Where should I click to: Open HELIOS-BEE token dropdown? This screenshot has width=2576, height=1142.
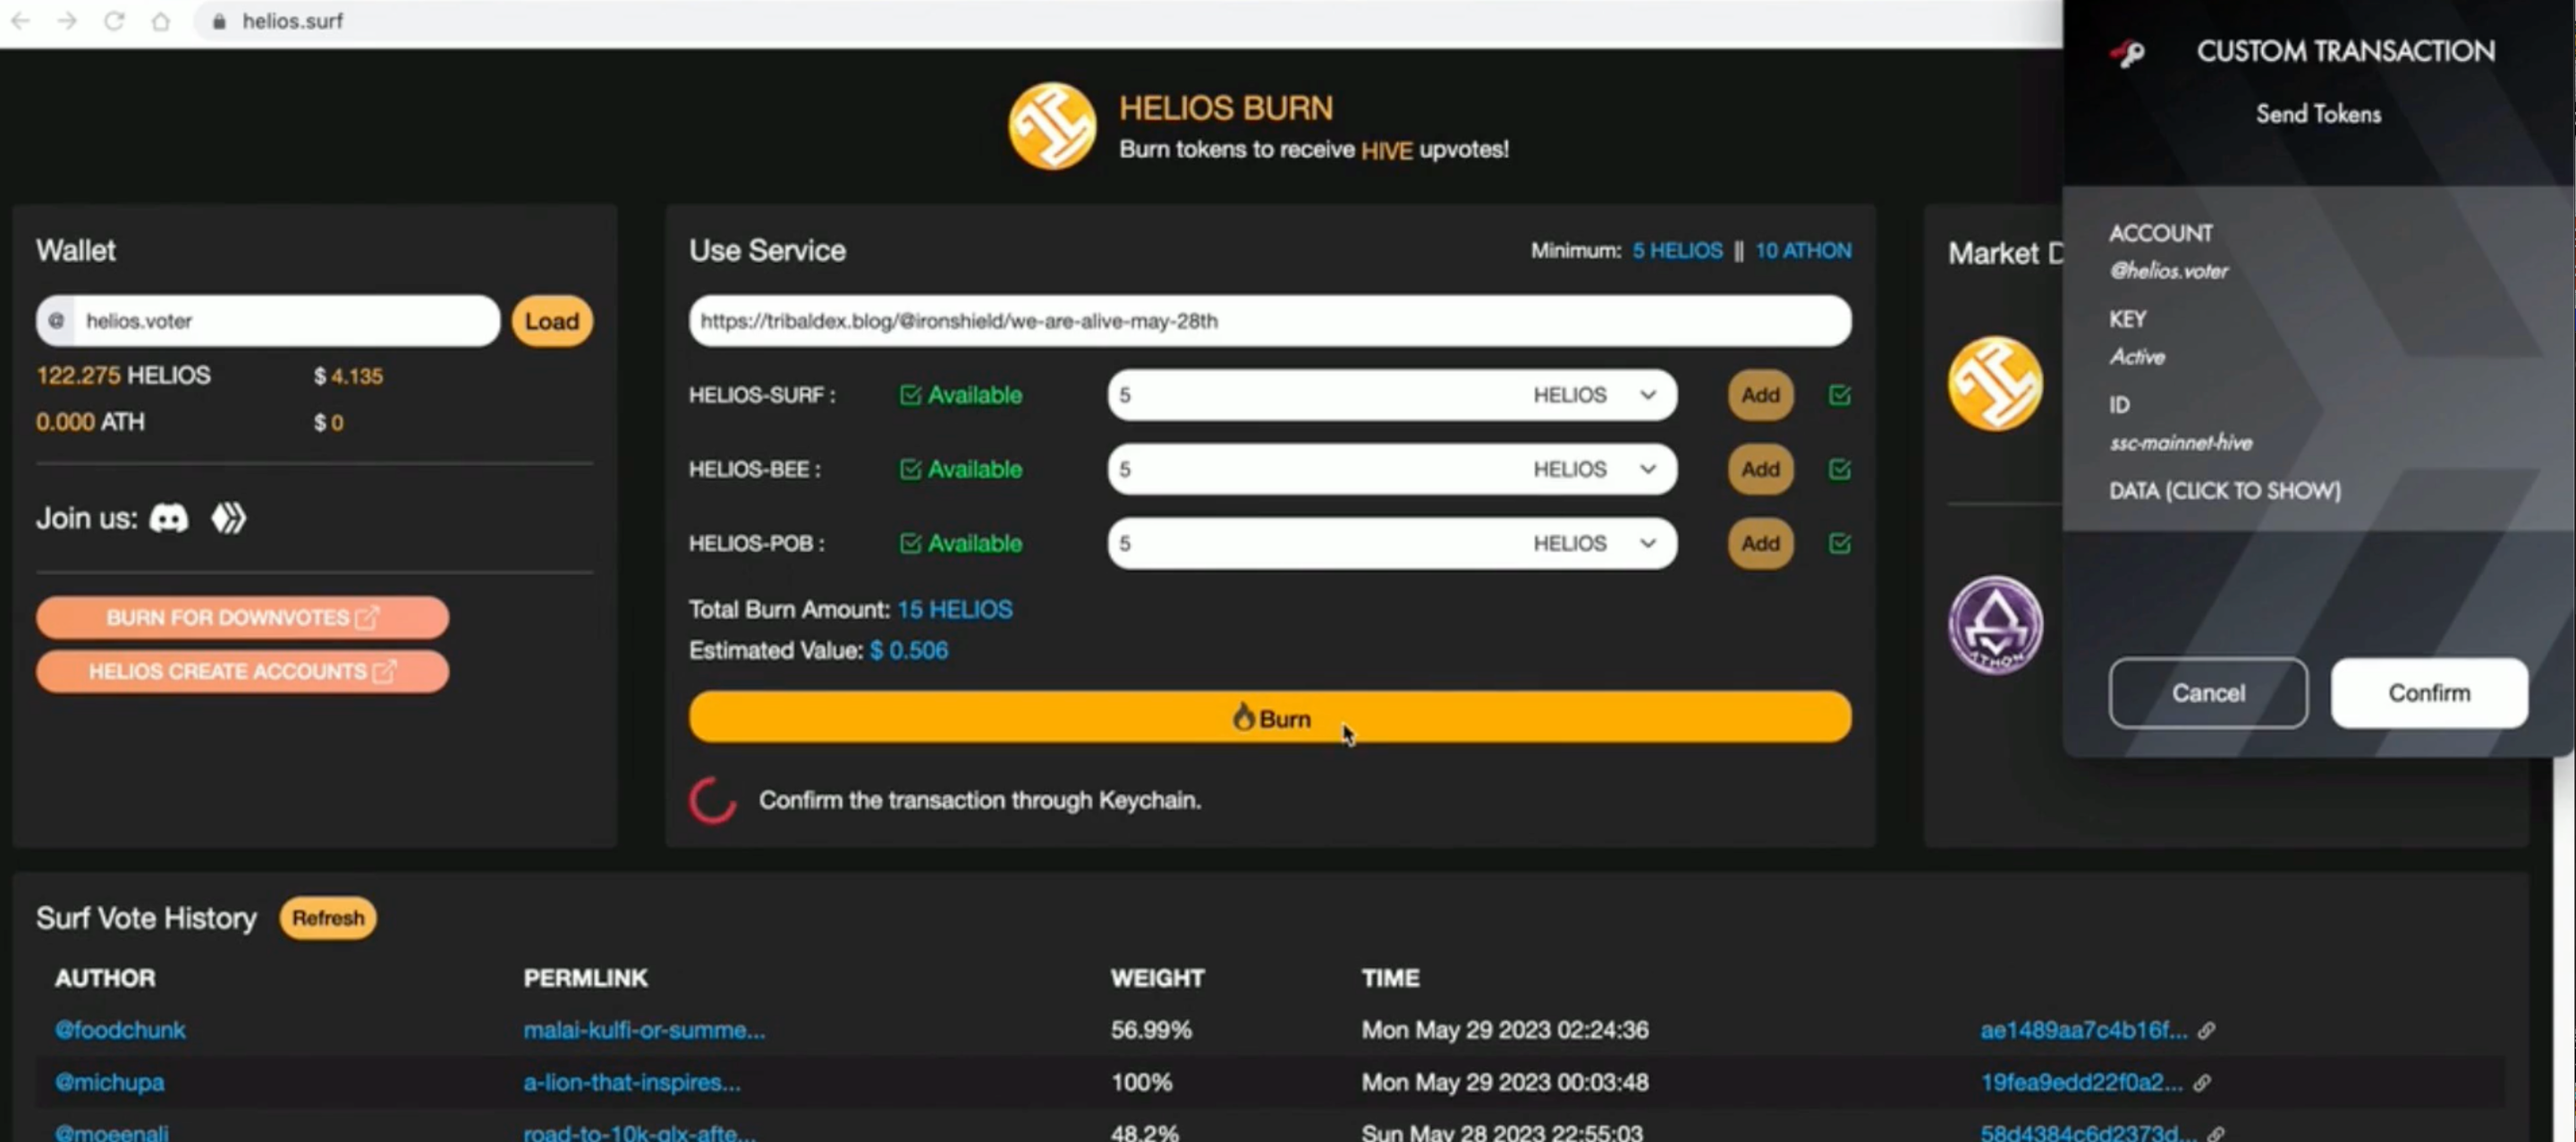point(1595,470)
